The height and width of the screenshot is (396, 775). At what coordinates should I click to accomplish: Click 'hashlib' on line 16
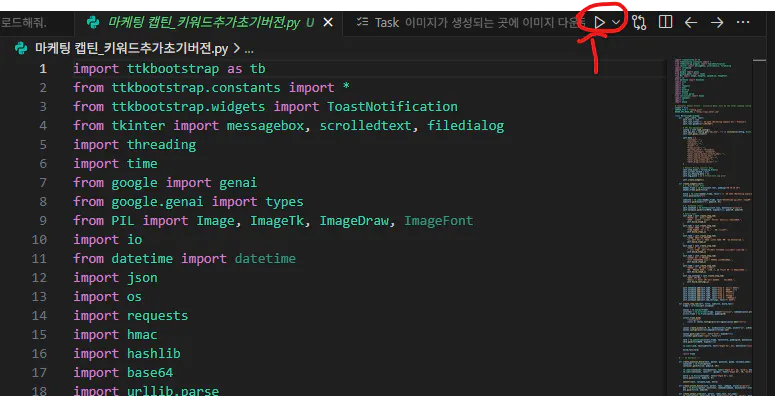pos(154,353)
